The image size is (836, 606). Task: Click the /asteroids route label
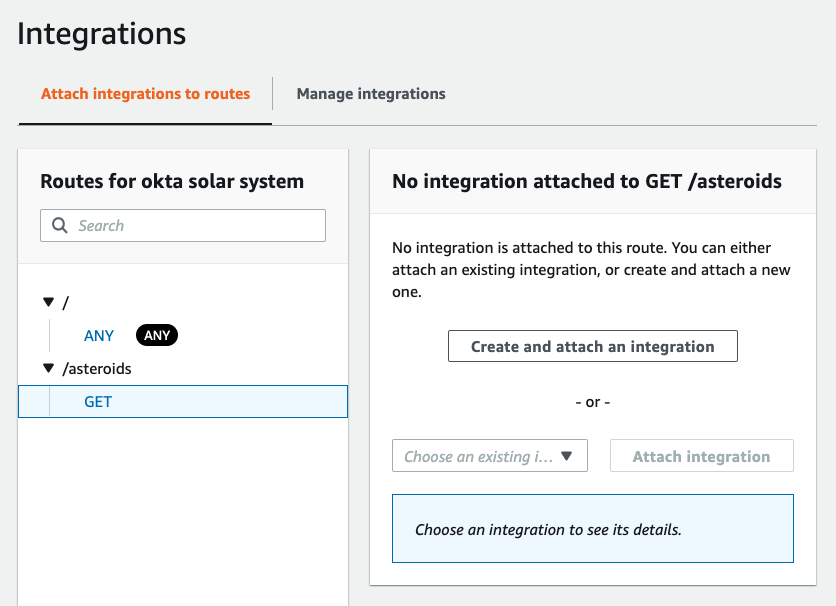point(97,368)
